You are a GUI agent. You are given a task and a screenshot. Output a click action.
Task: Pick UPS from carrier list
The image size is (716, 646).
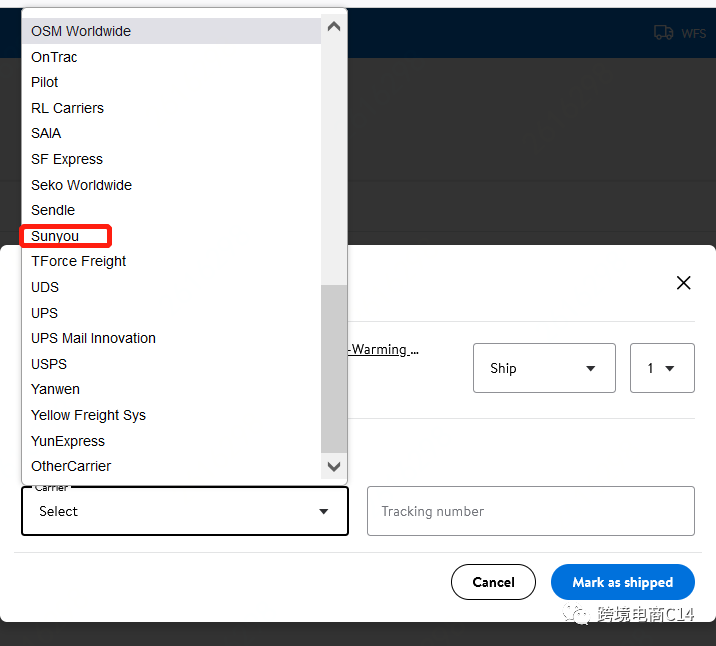click(171, 313)
